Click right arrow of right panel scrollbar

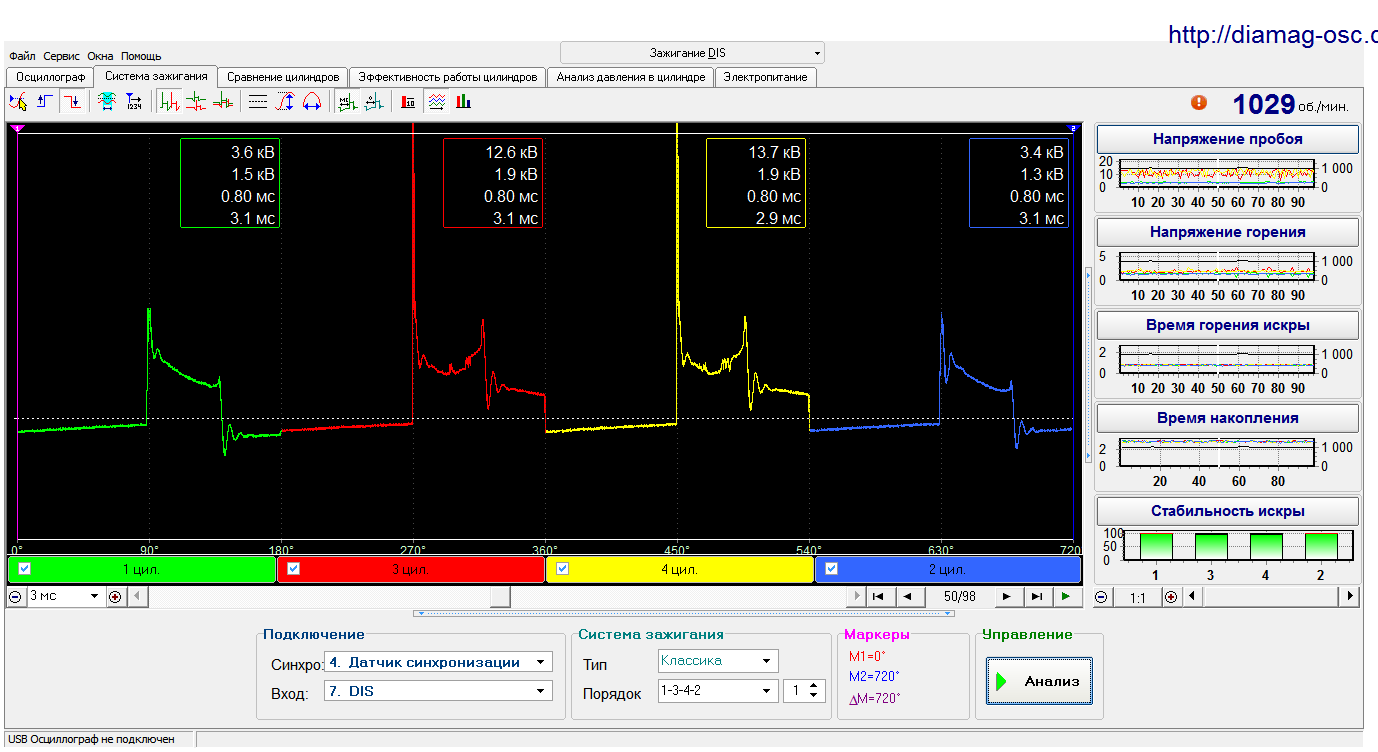click(1350, 596)
